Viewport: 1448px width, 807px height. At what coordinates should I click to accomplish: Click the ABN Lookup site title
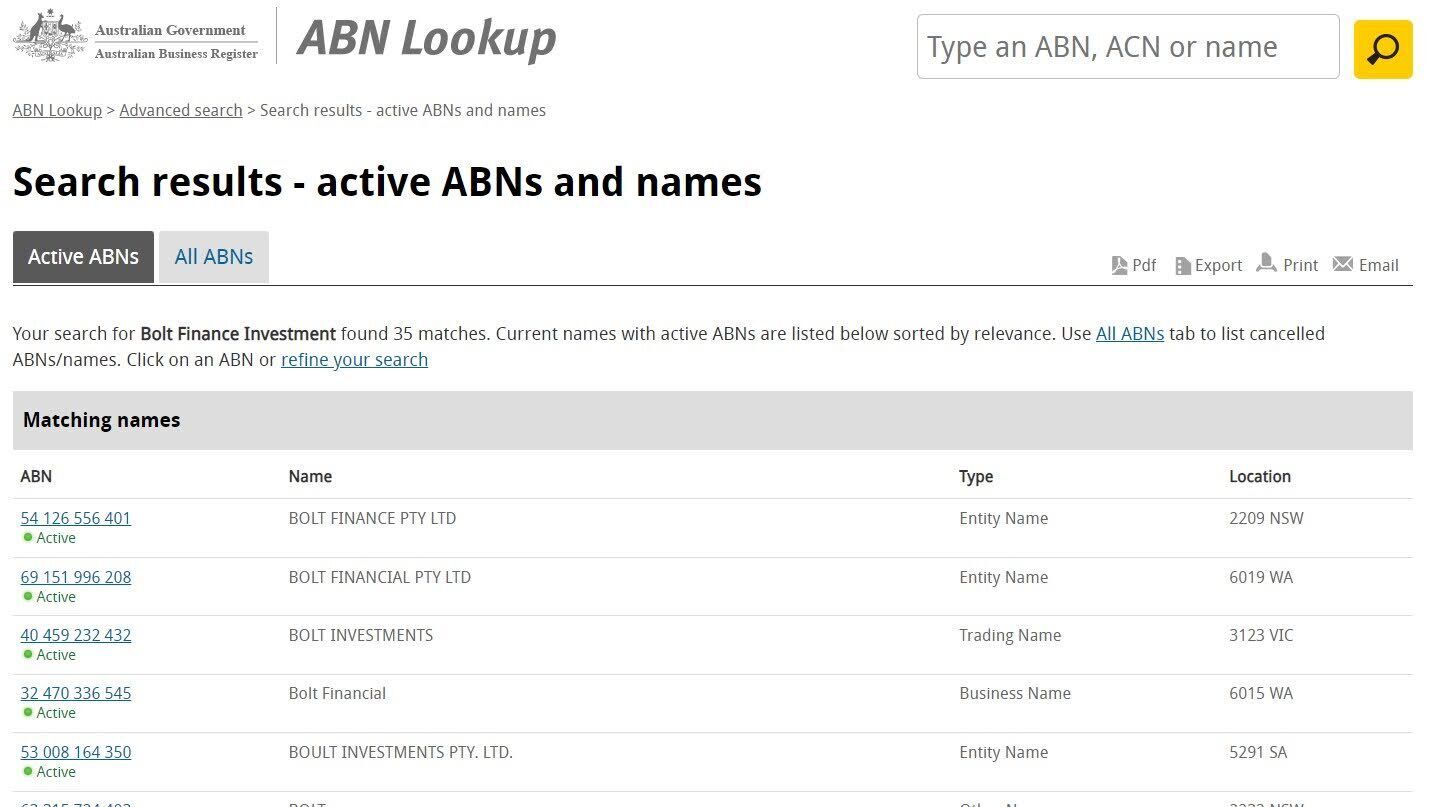[427, 39]
